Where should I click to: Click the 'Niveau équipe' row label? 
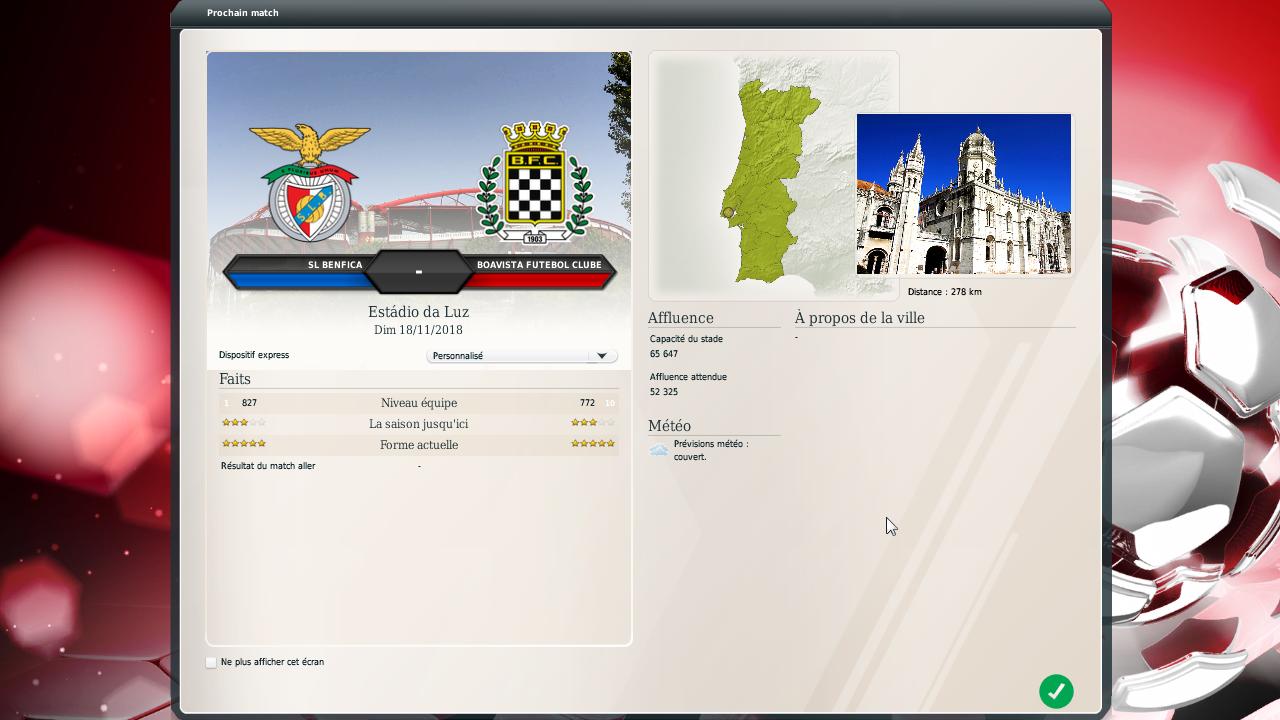click(x=419, y=403)
